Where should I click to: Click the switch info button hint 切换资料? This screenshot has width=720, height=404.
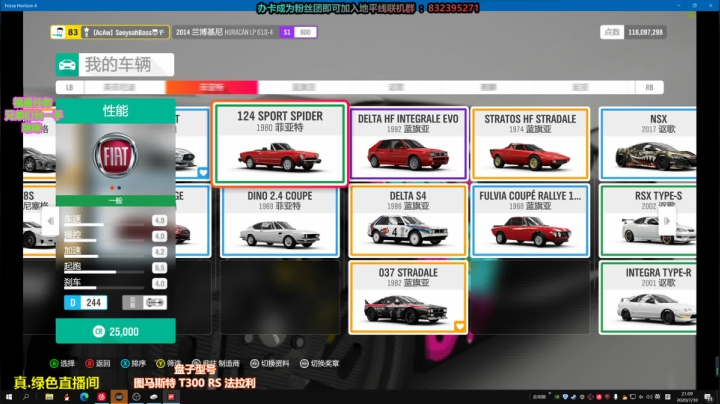pos(270,364)
